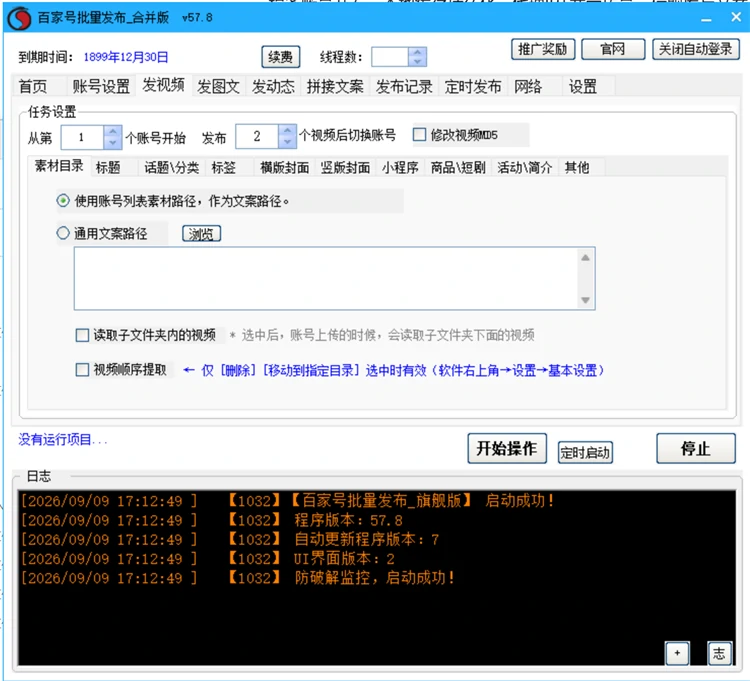The height and width of the screenshot is (681, 750).
Task: Click the 停止 button
Action: click(696, 448)
